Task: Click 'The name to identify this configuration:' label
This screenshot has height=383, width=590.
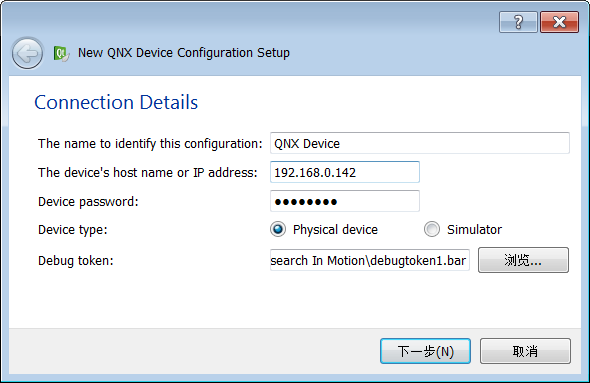Action: (150, 144)
